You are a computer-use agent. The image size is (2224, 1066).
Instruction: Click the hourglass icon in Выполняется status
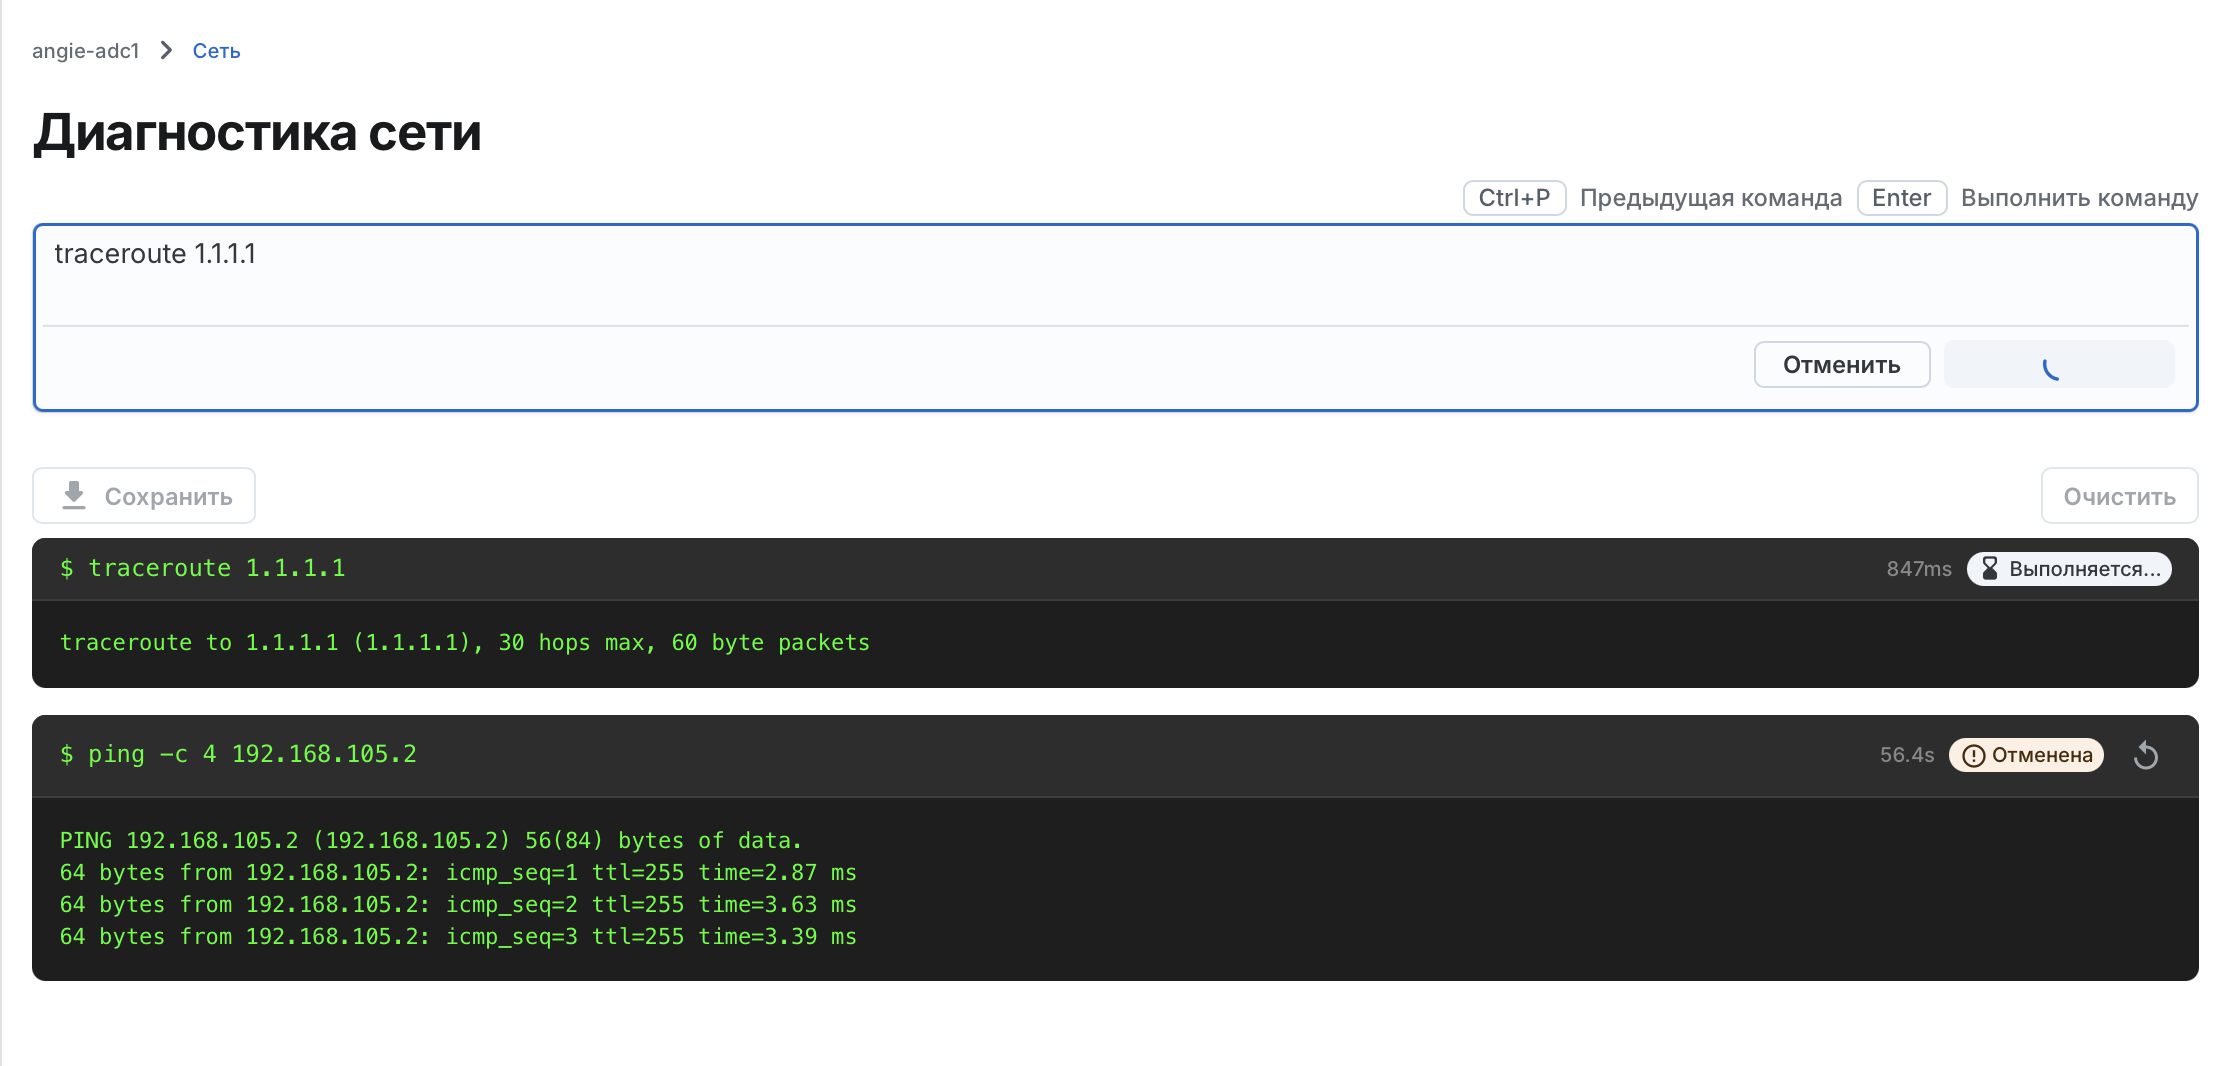coord(1990,568)
